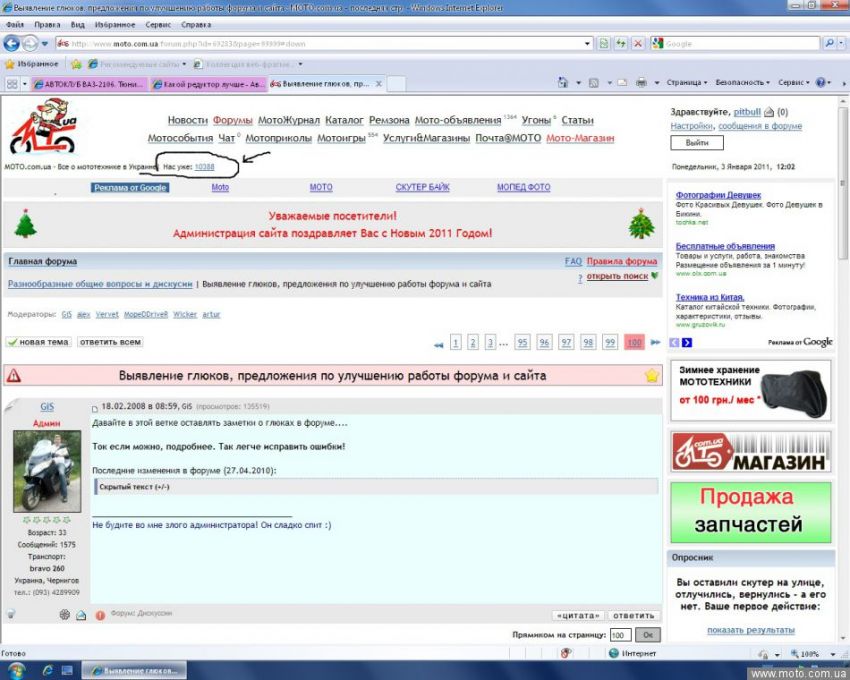Image resolution: width=850 pixels, height=680 pixels.
Task: Switch to the 'АВТОКЛУБ ВАЗ-2106' browser tab
Action: [90, 84]
